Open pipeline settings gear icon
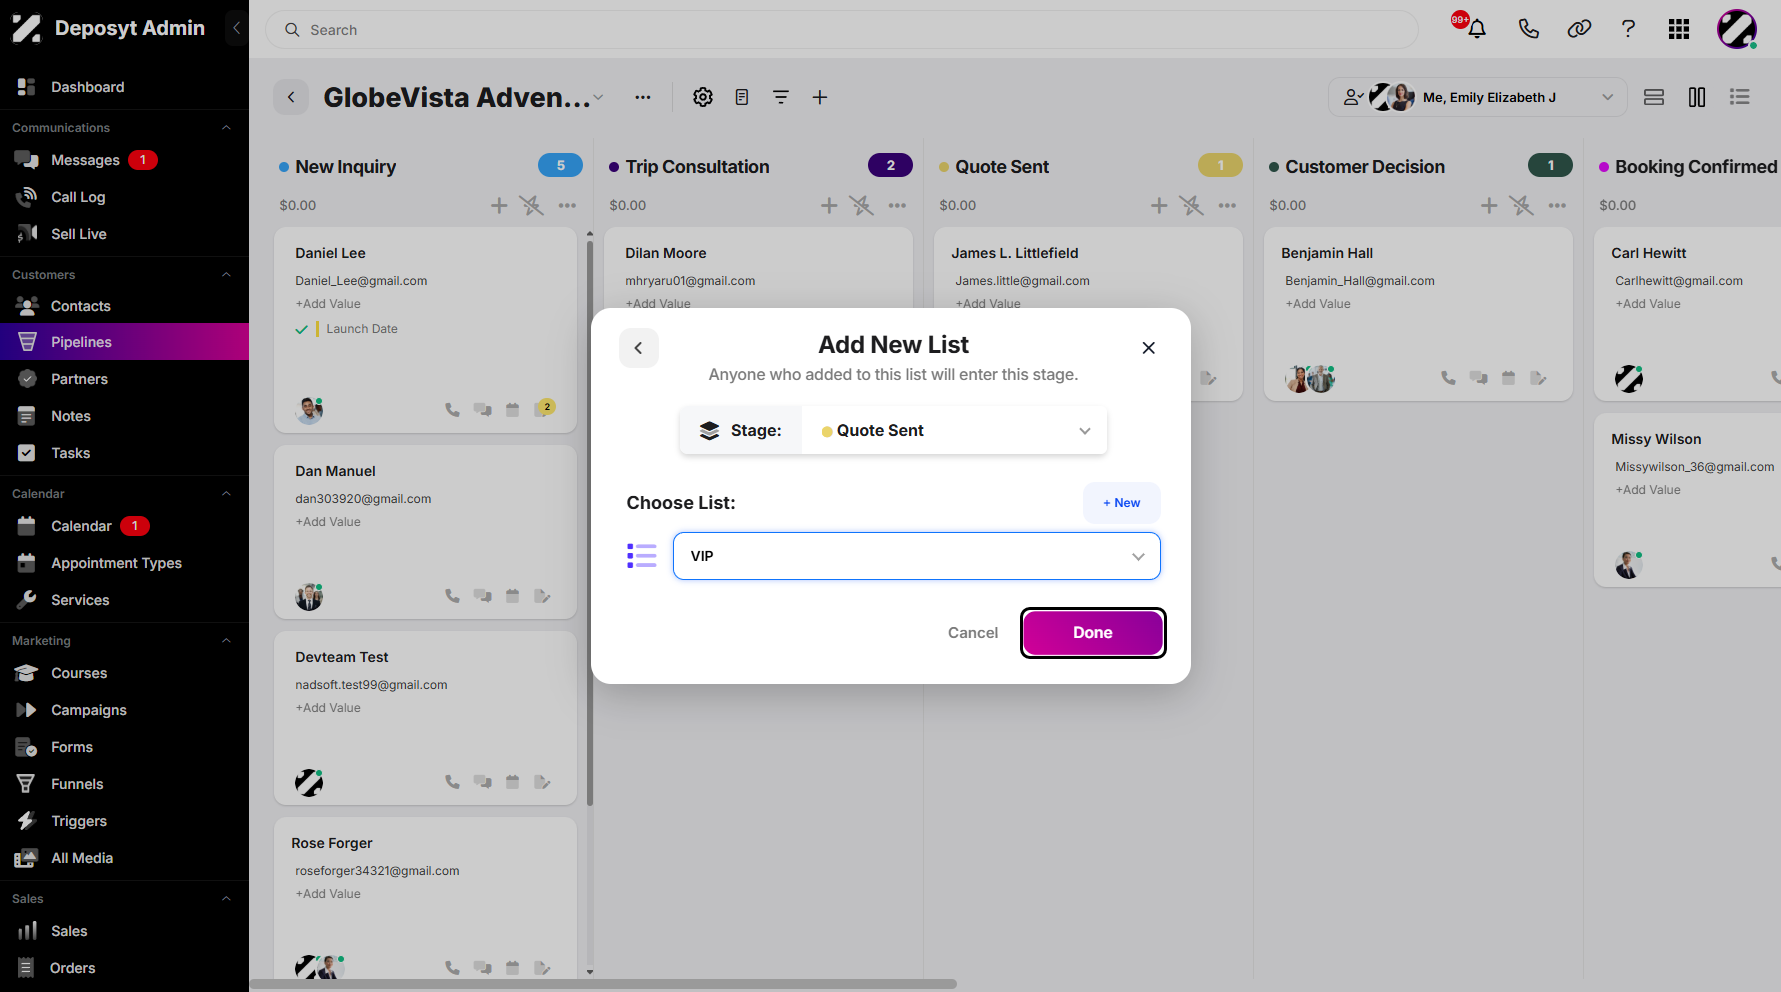Viewport: 1781px width, 992px height. pos(703,97)
